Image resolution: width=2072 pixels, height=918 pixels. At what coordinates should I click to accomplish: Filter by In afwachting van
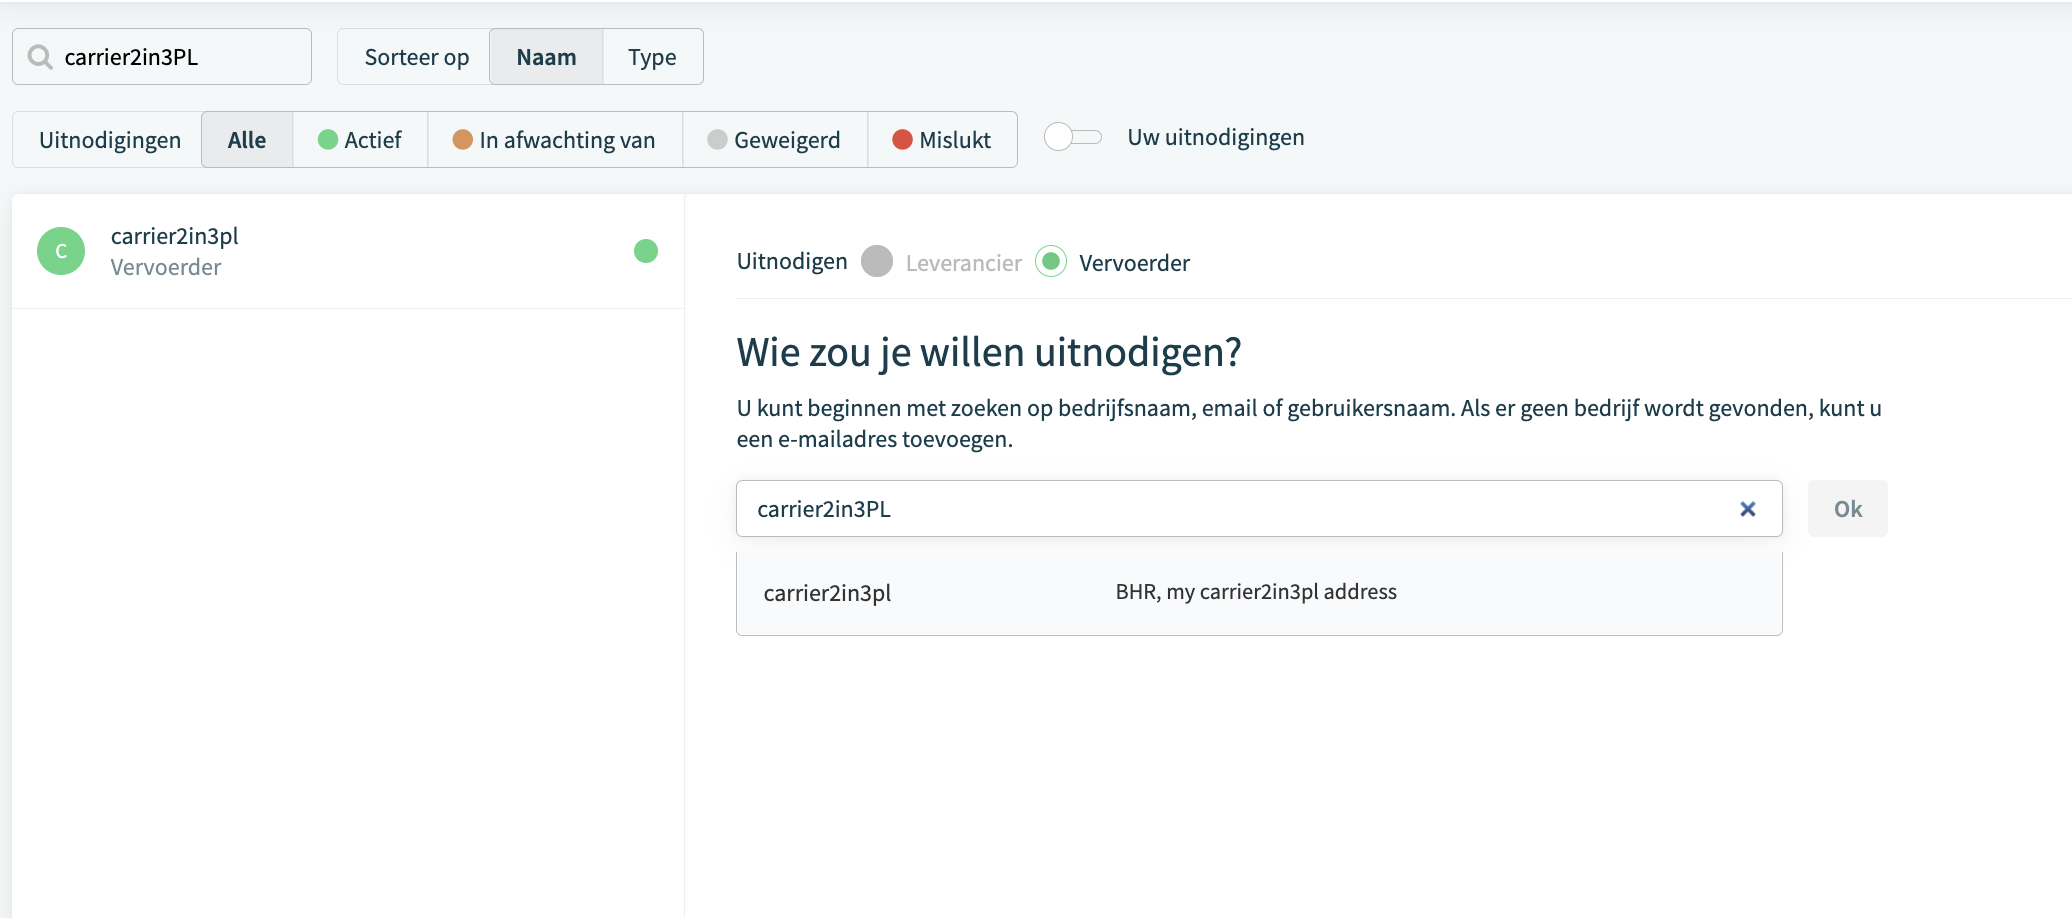click(555, 140)
